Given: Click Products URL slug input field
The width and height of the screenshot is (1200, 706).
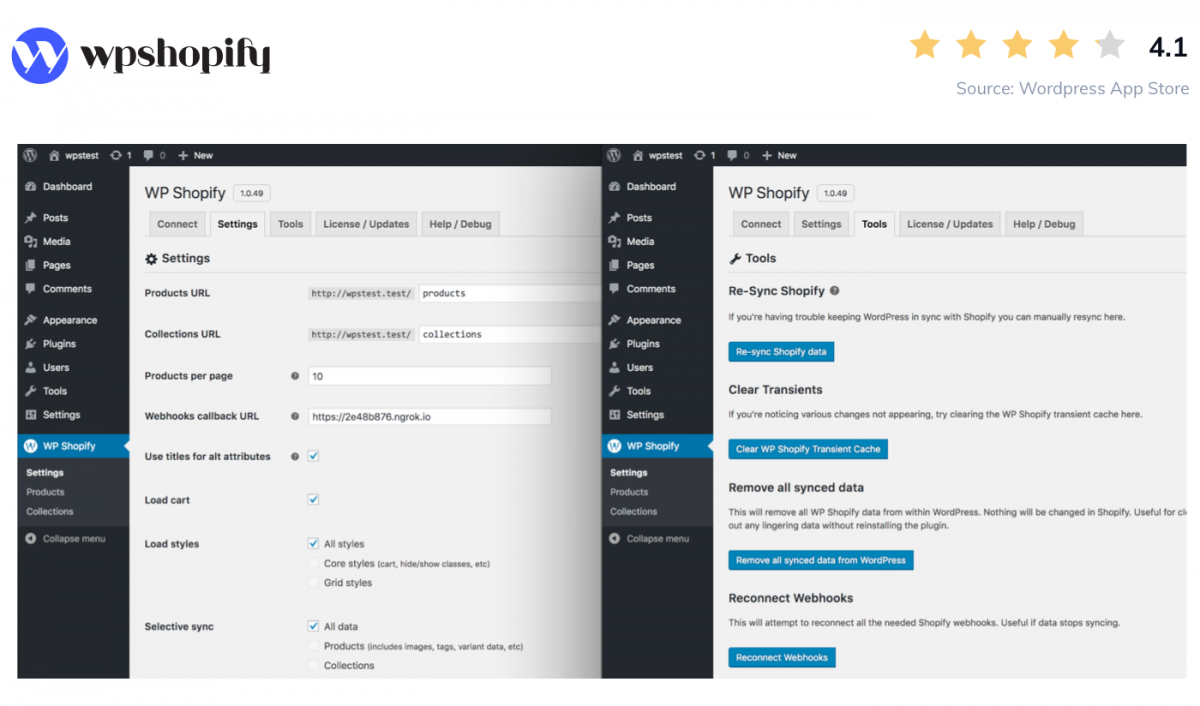Looking at the screenshot, I should [x=509, y=293].
